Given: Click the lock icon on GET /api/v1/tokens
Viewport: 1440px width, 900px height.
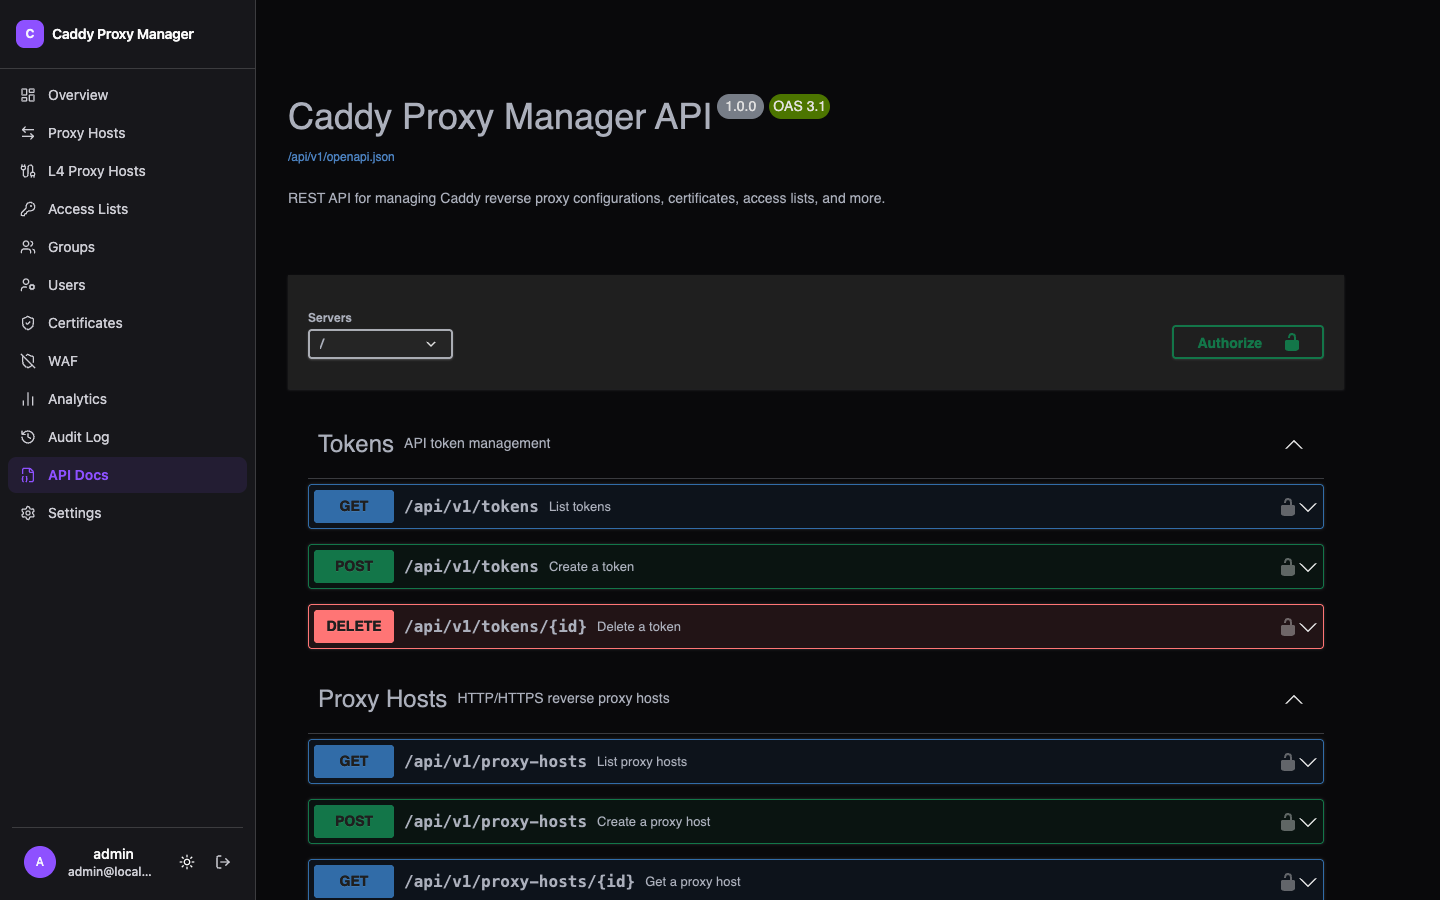Looking at the screenshot, I should 1287,507.
